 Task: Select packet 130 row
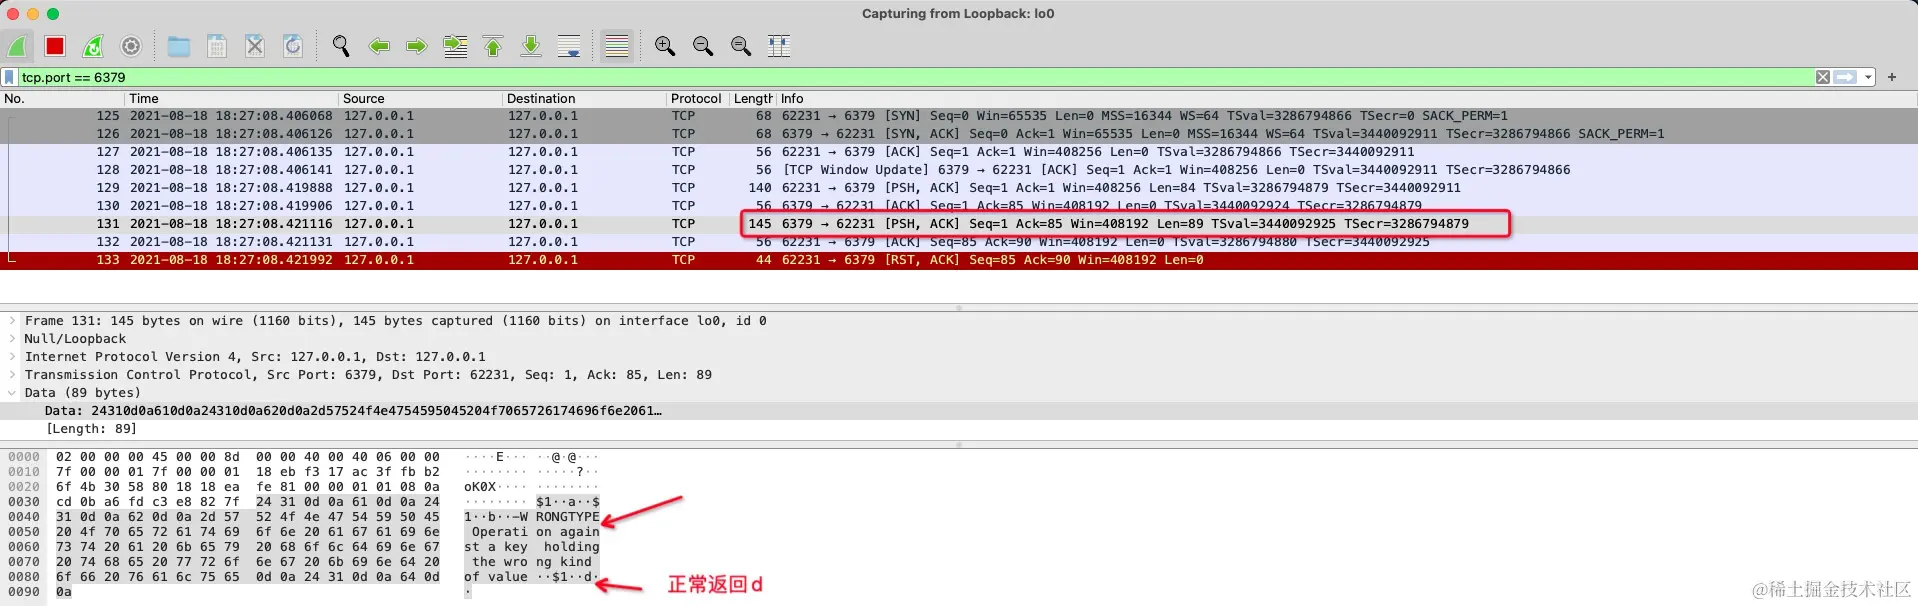pyautogui.click(x=959, y=206)
